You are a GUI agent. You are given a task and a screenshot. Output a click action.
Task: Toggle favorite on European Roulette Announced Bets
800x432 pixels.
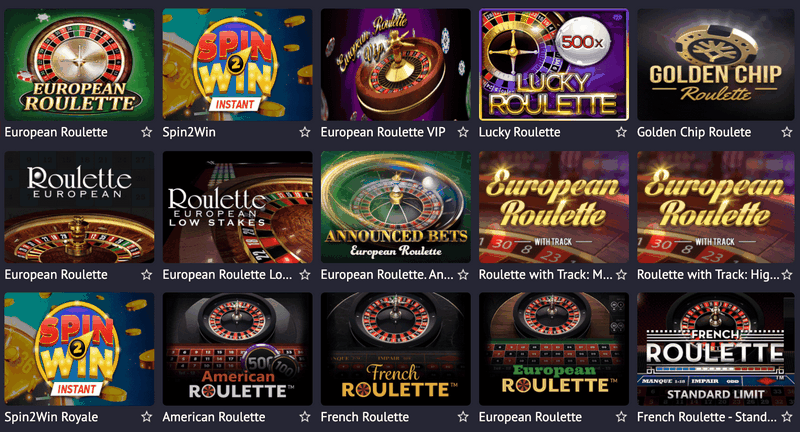point(463,274)
